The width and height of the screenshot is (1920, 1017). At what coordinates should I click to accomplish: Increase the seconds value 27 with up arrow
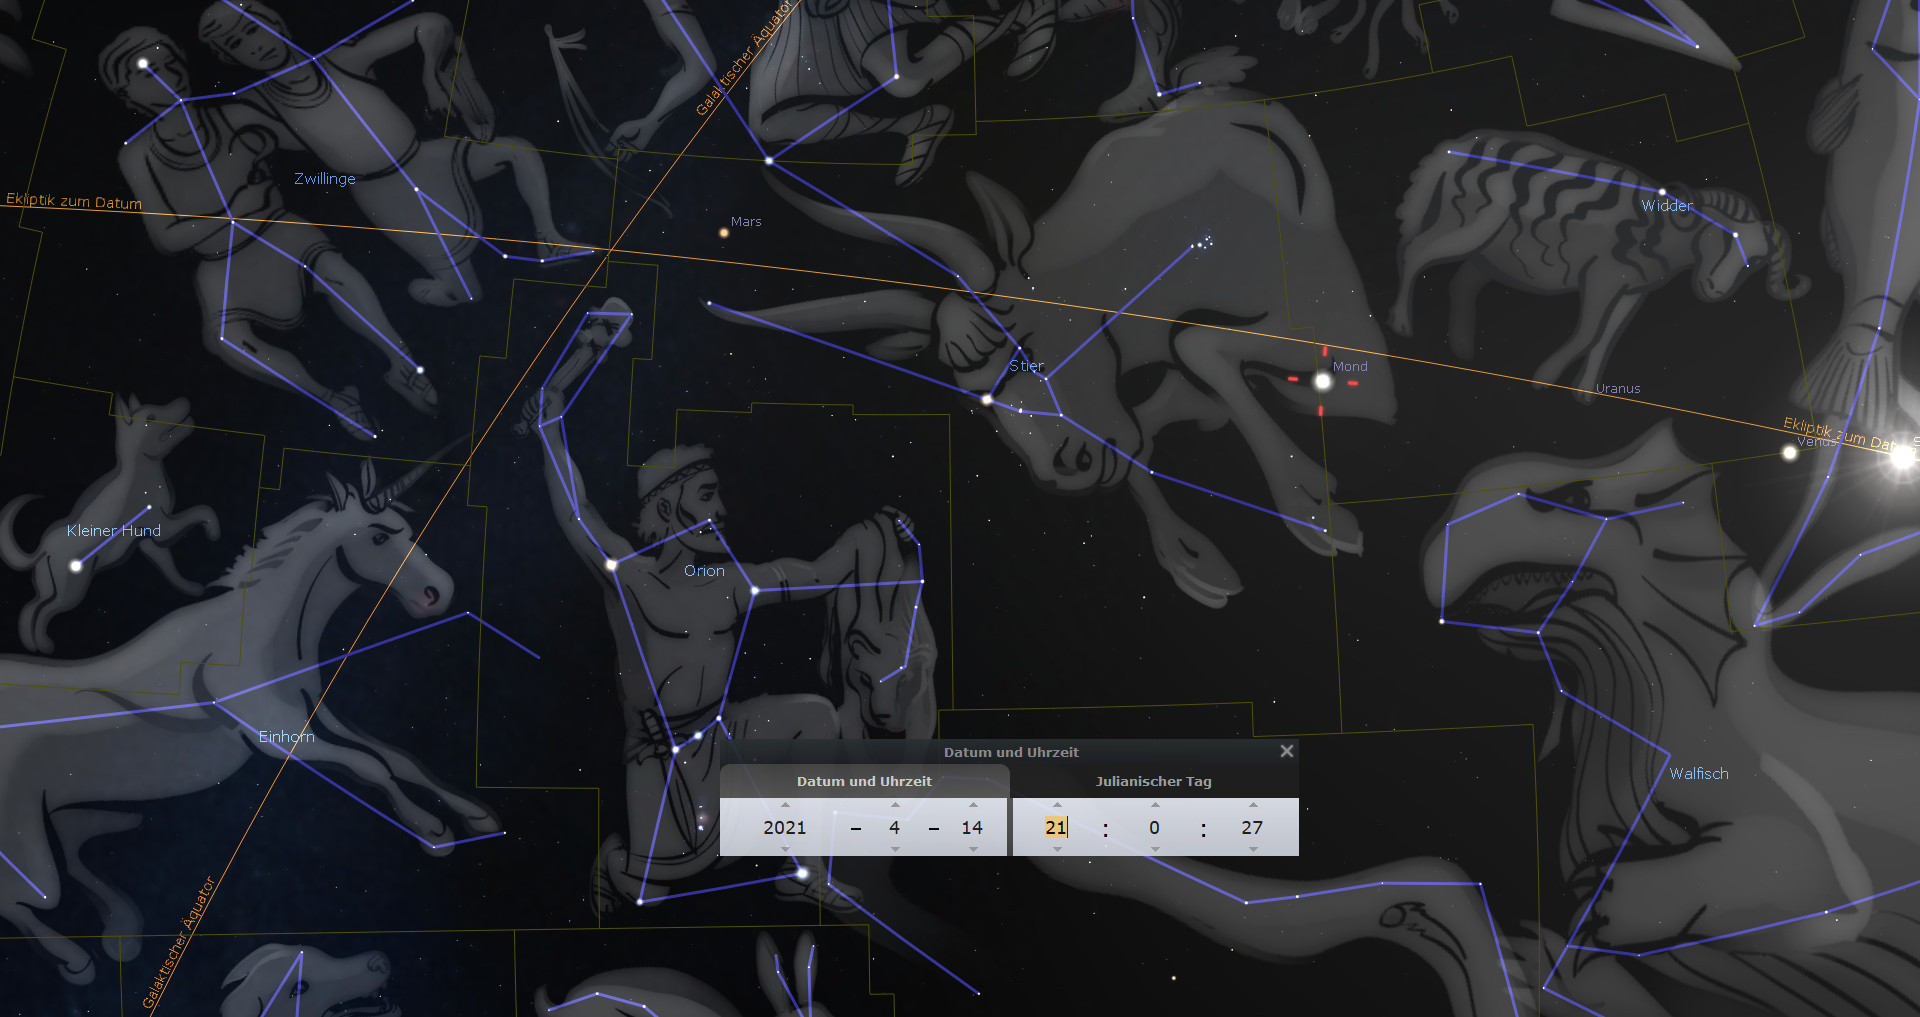point(1253,805)
